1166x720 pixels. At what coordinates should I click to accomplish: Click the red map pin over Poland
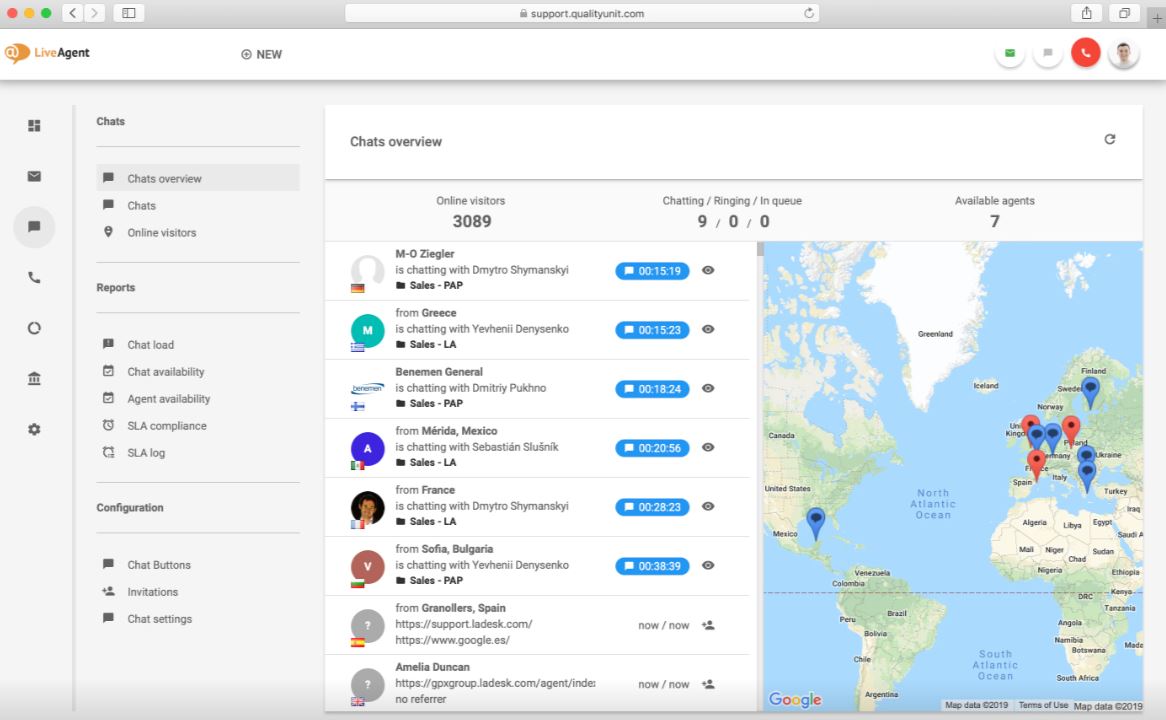(x=1071, y=430)
